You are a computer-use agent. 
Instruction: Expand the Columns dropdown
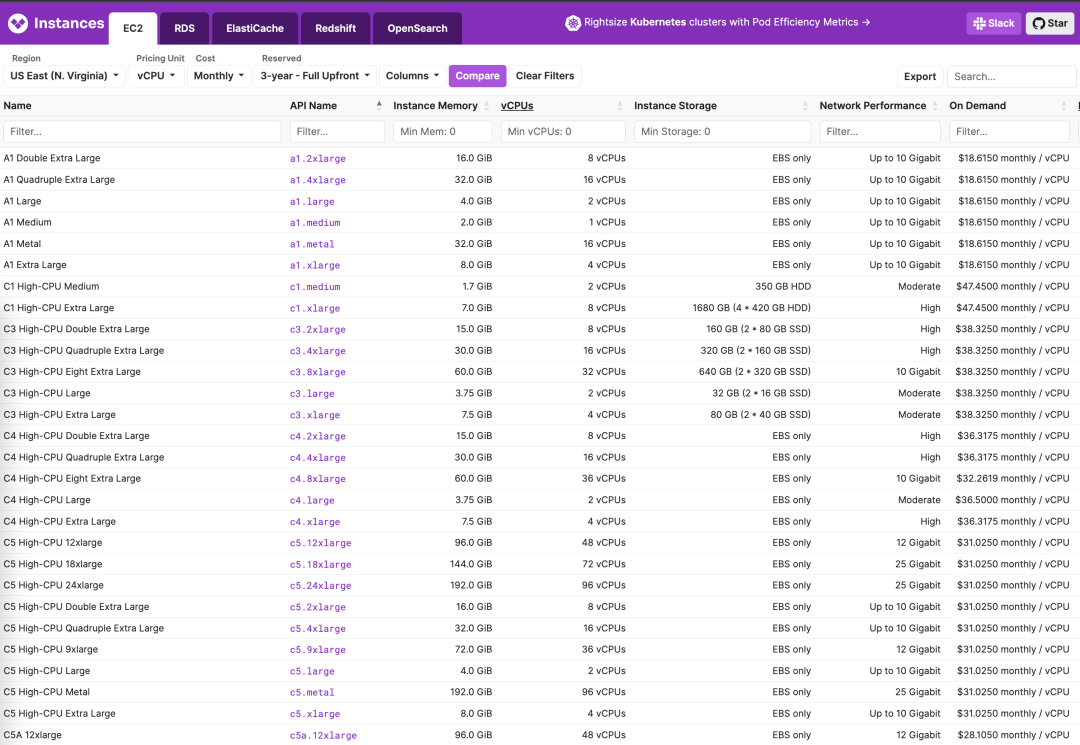412,76
